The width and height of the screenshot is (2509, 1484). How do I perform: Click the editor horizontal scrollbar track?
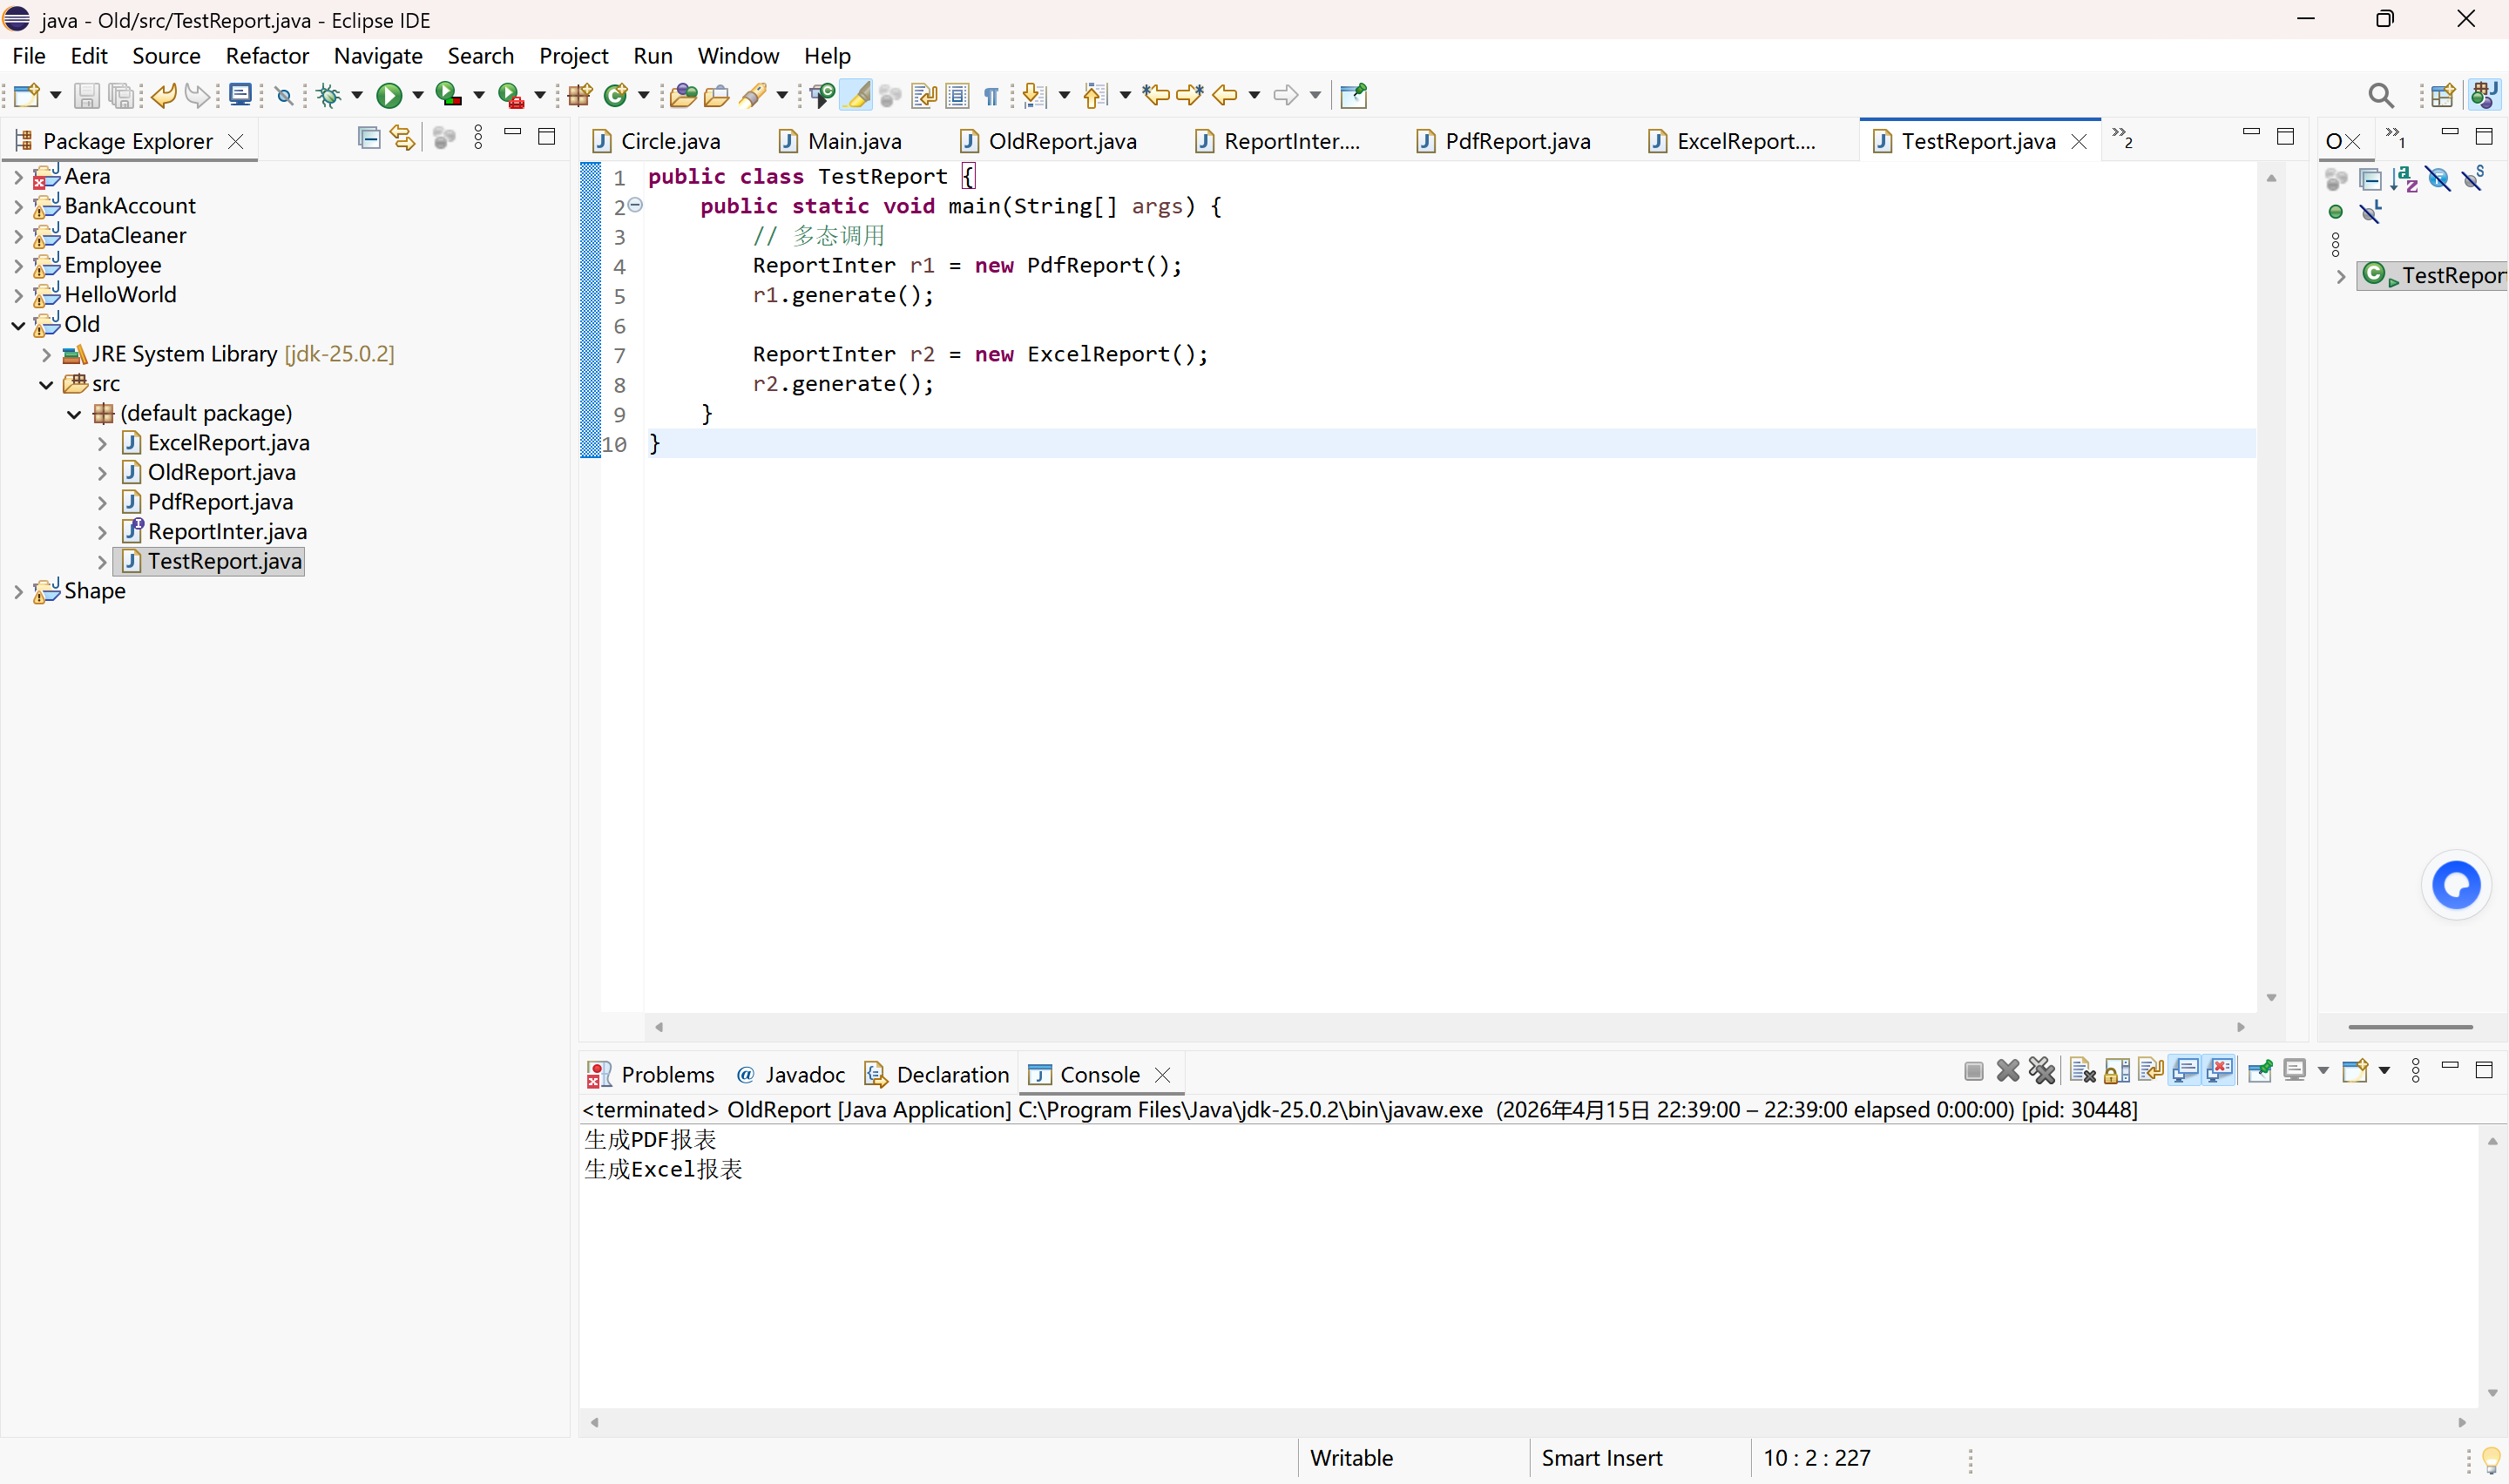(1450, 1027)
